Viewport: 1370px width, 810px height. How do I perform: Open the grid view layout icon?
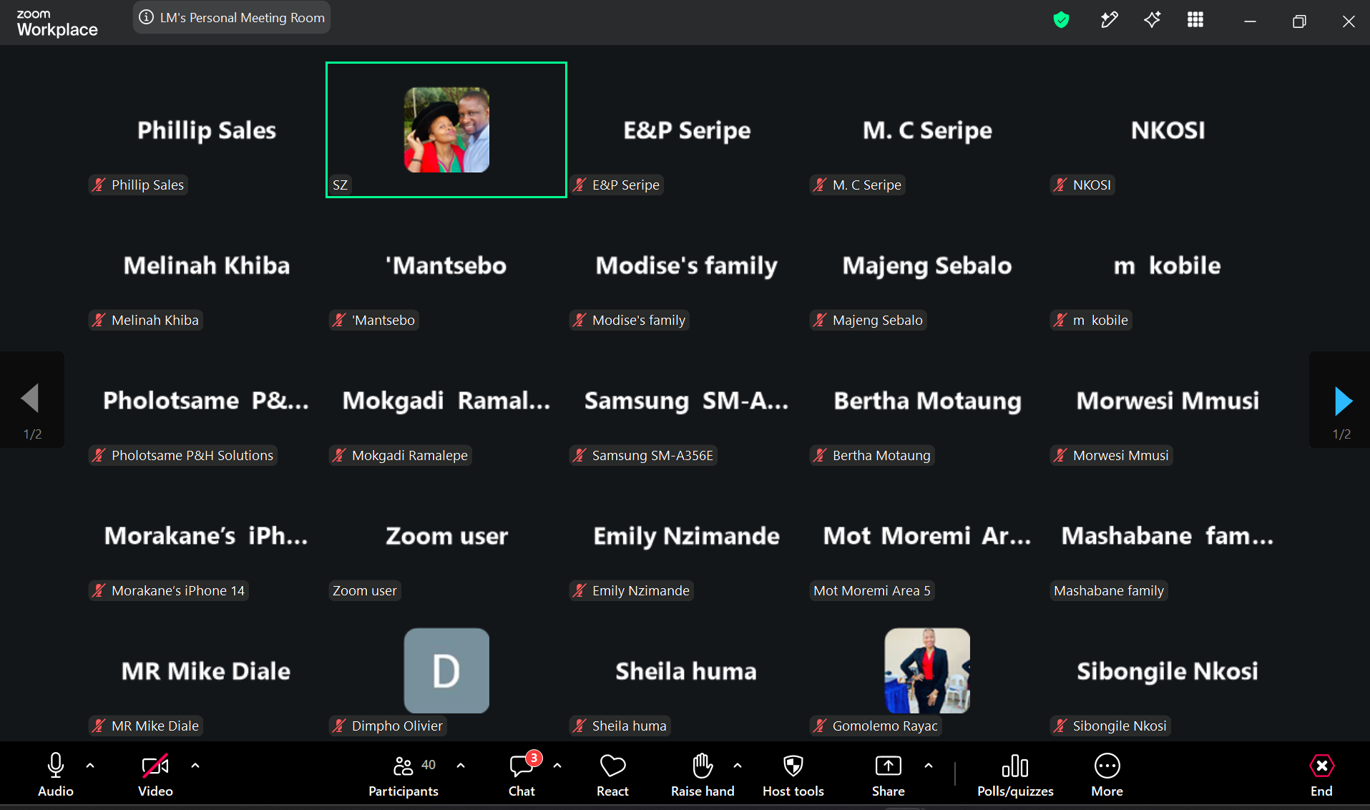point(1195,19)
